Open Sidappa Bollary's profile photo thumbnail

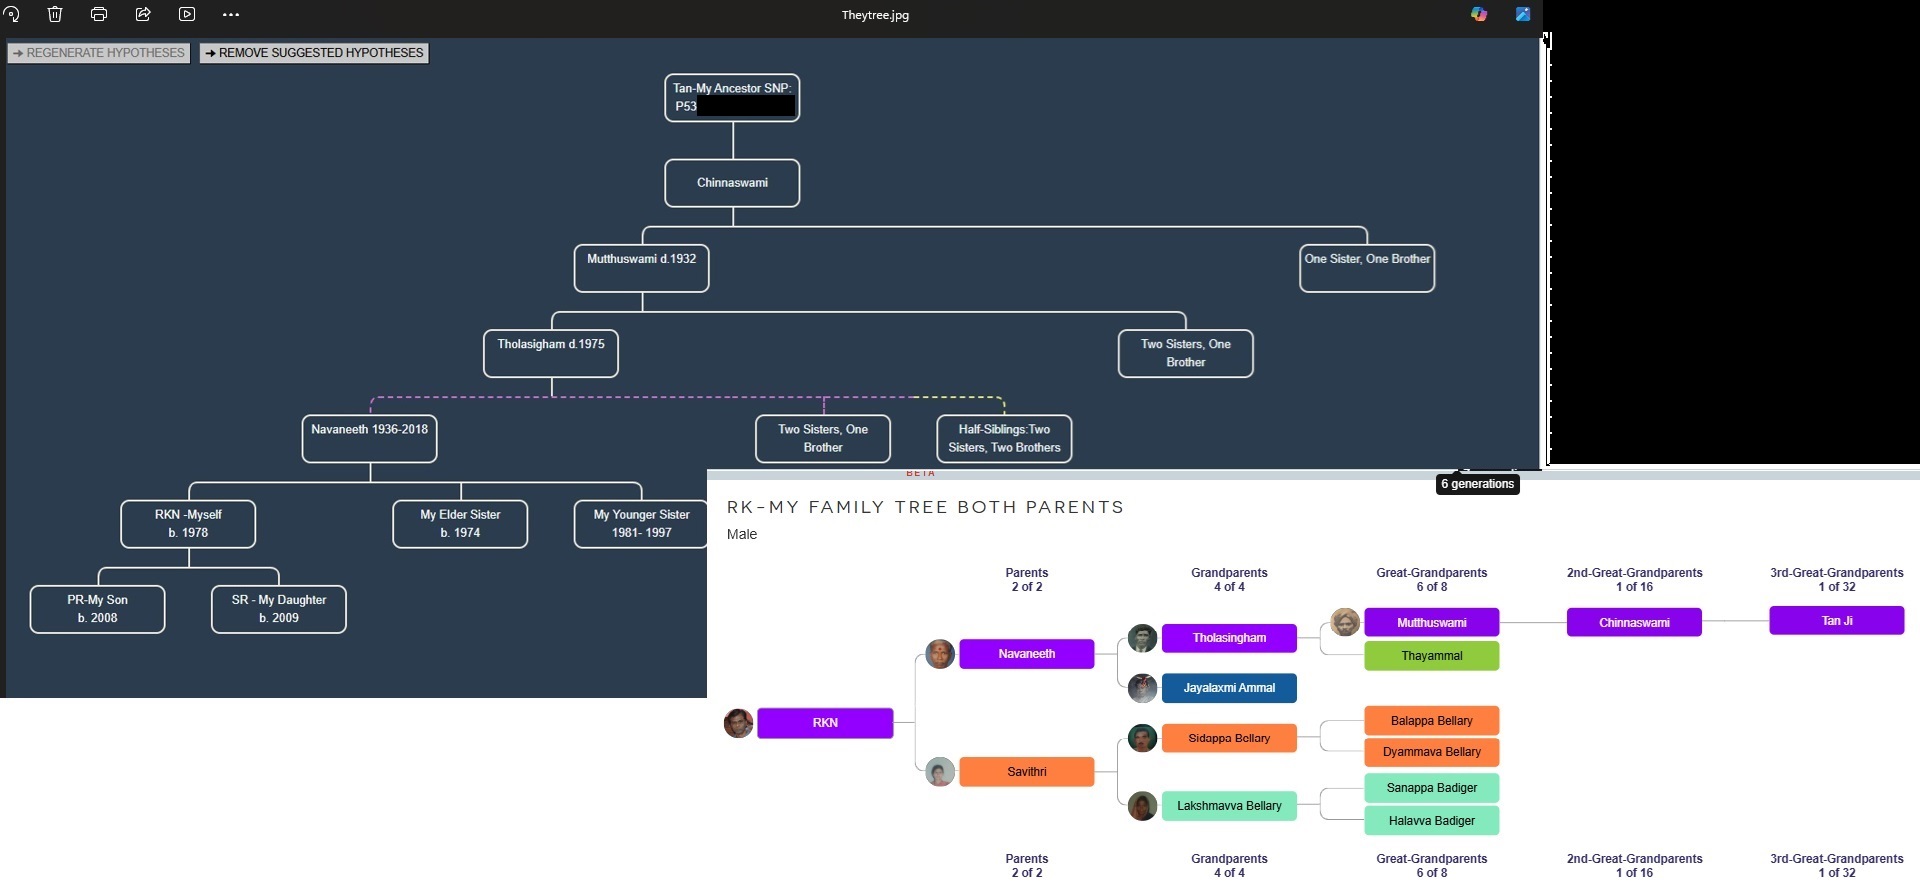click(1142, 738)
